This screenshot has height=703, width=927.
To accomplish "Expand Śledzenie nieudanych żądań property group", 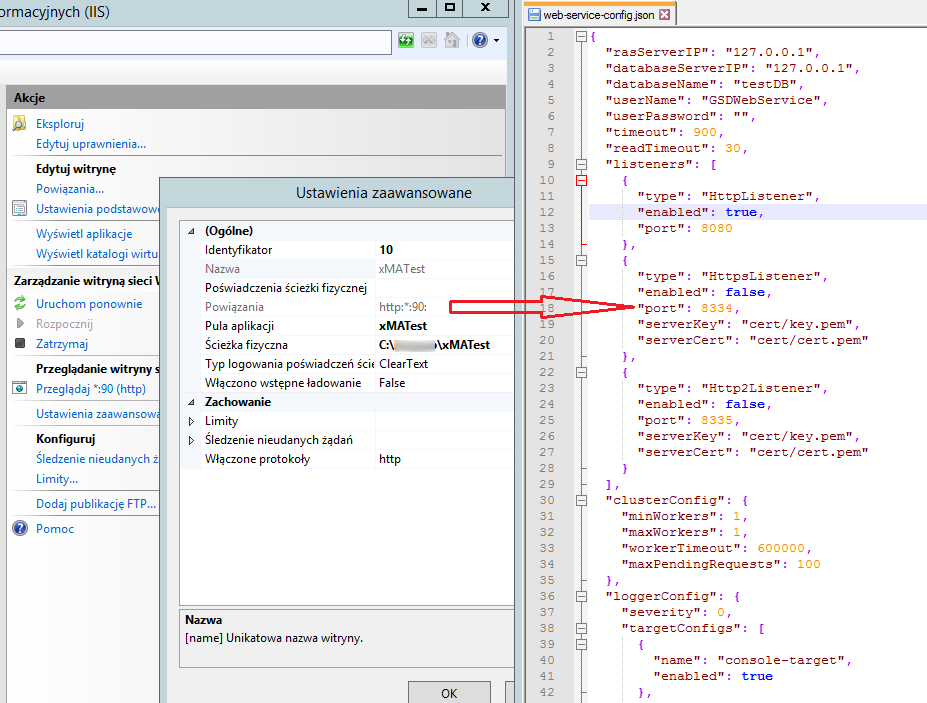I will pos(191,440).
